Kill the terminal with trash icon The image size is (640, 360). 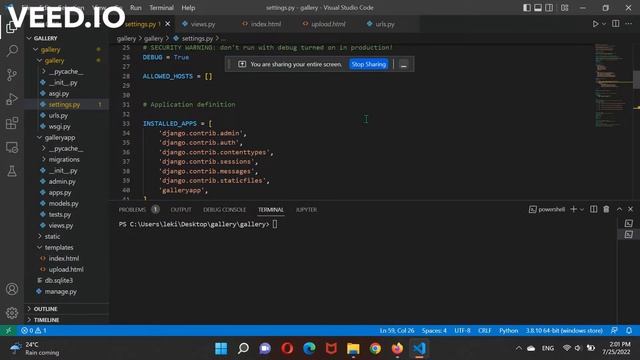click(x=606, y=209)
